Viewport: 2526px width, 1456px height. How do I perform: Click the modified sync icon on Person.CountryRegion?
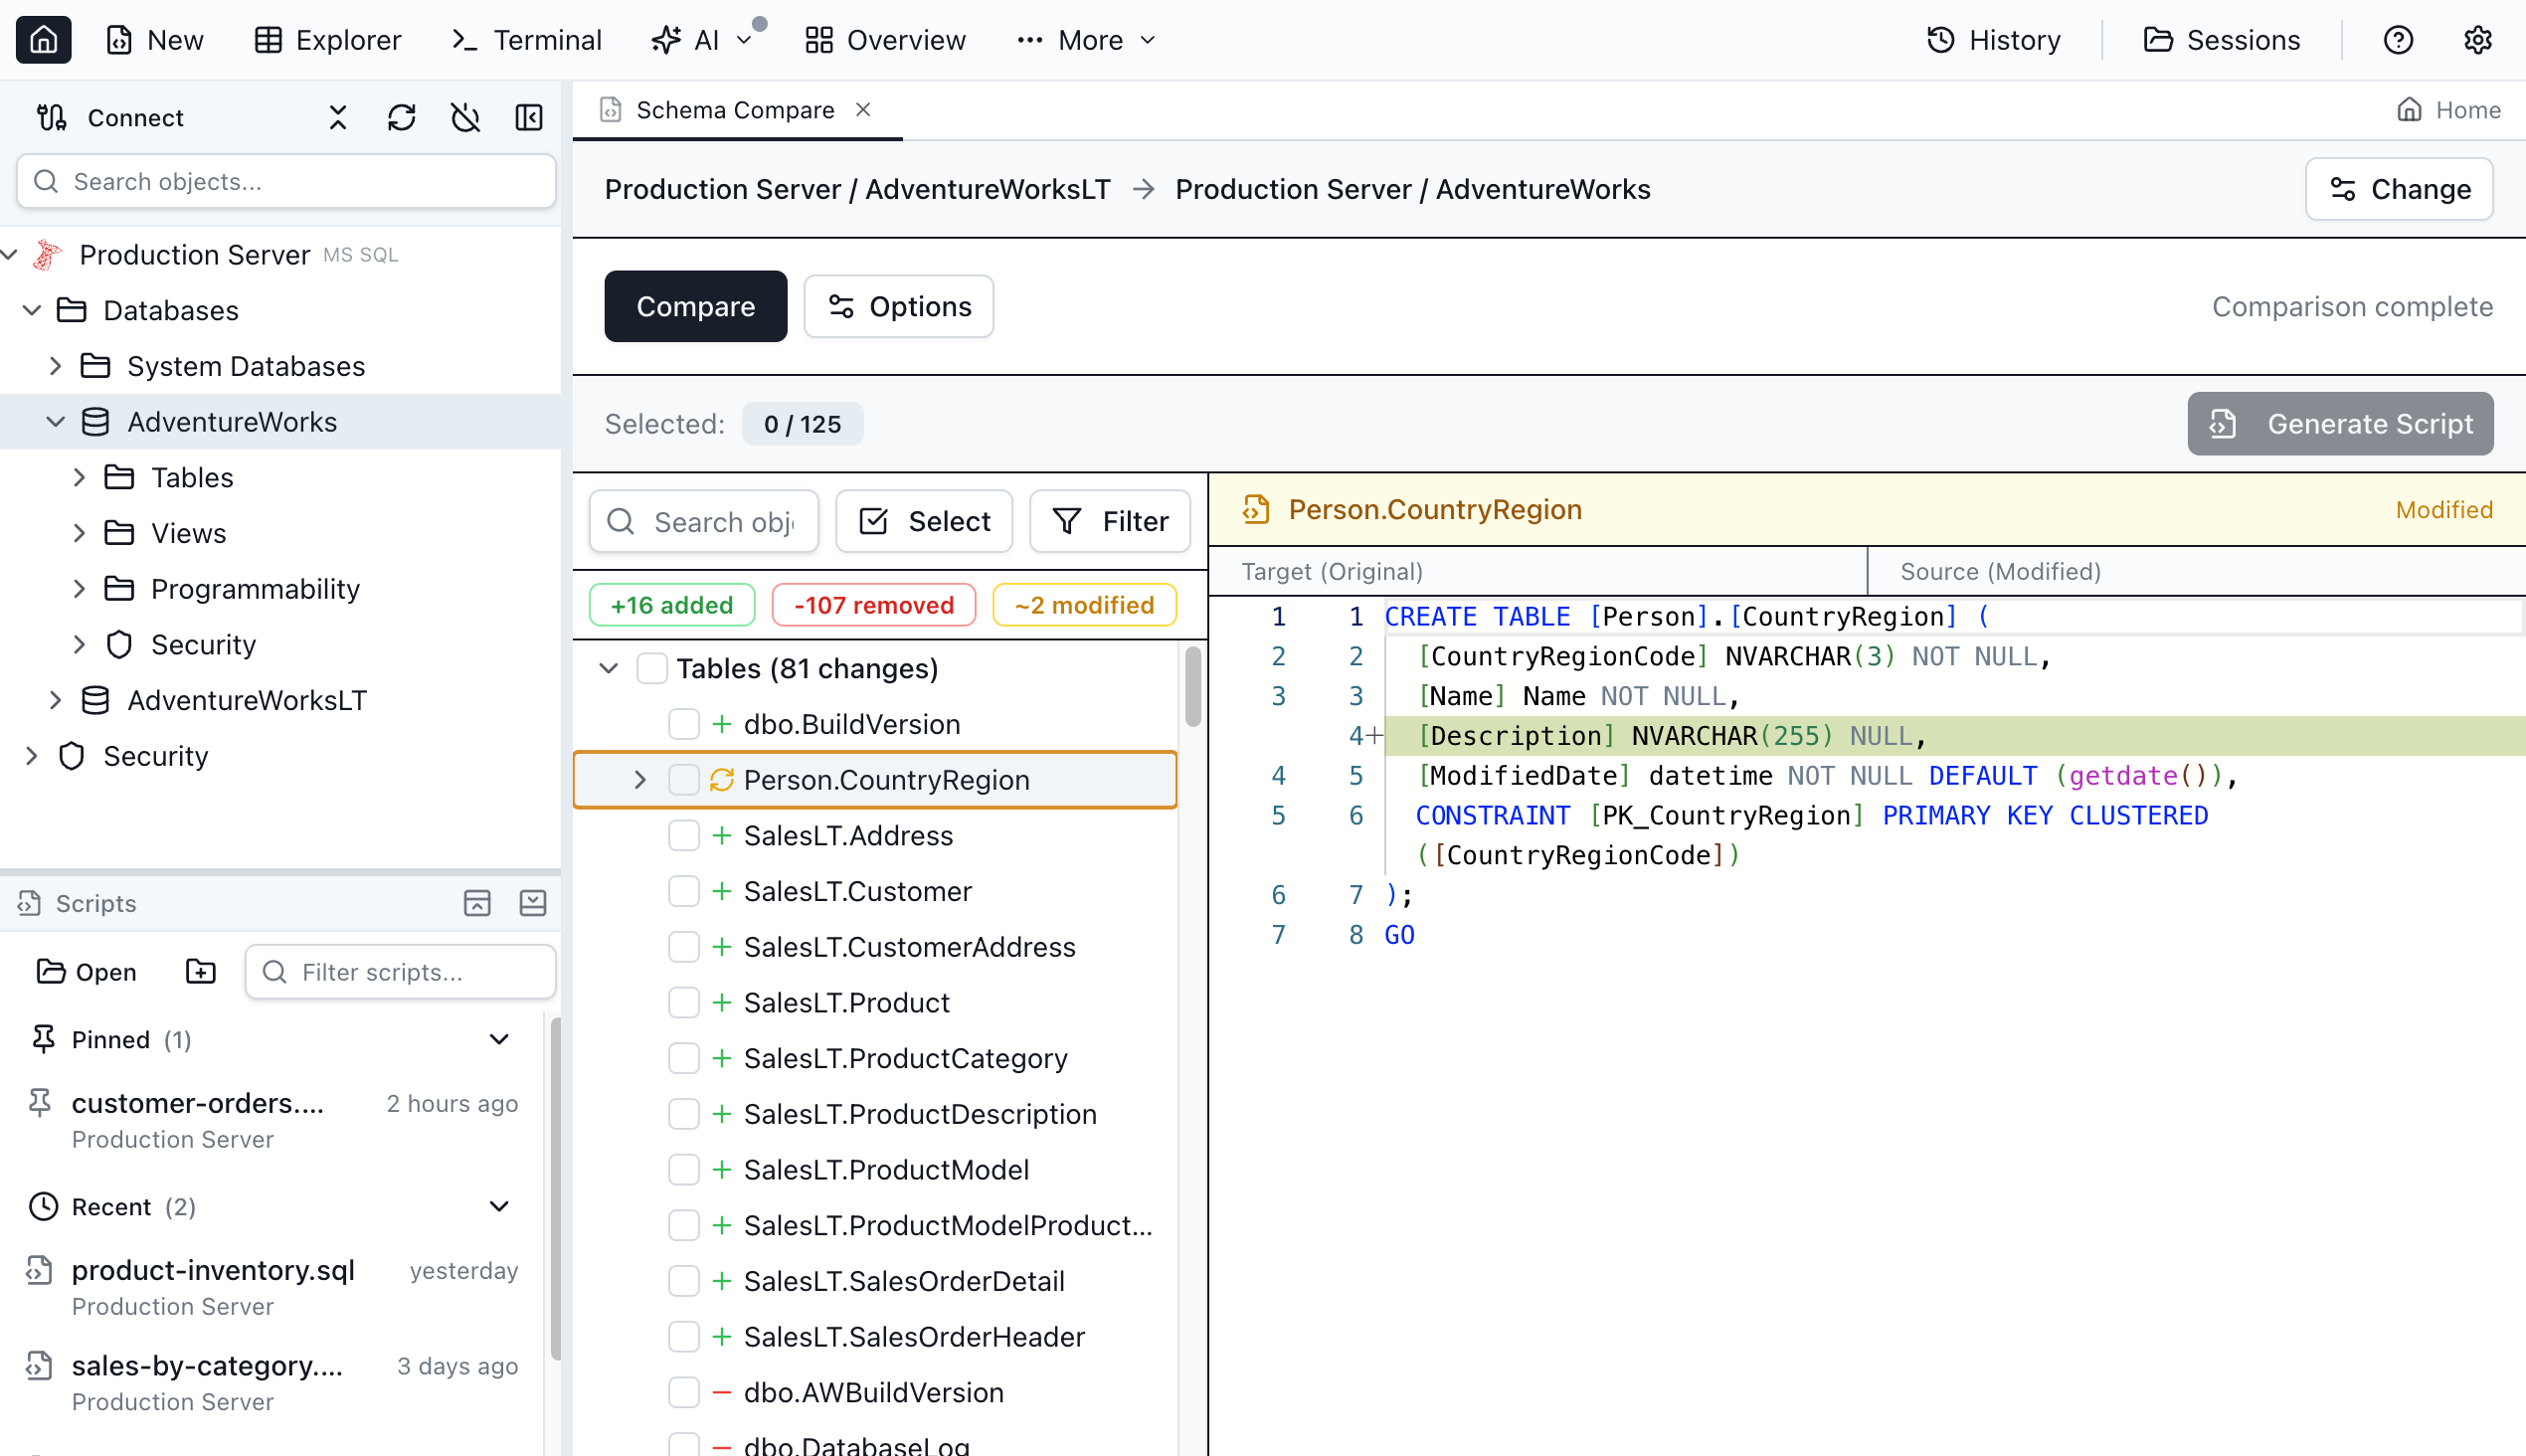click(x=722, y=779)
